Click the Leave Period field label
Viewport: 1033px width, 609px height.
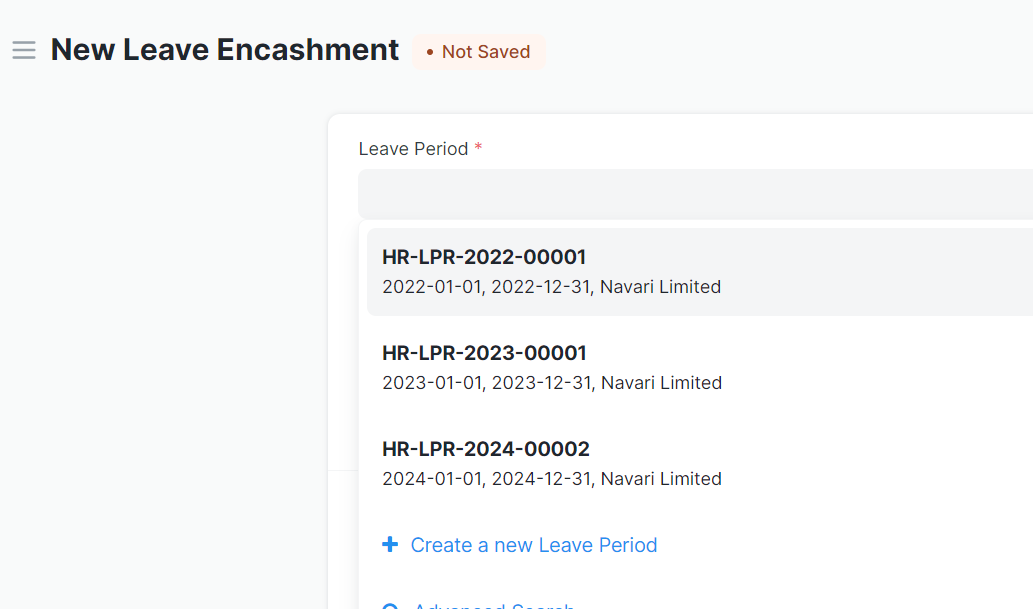point(413,148)
